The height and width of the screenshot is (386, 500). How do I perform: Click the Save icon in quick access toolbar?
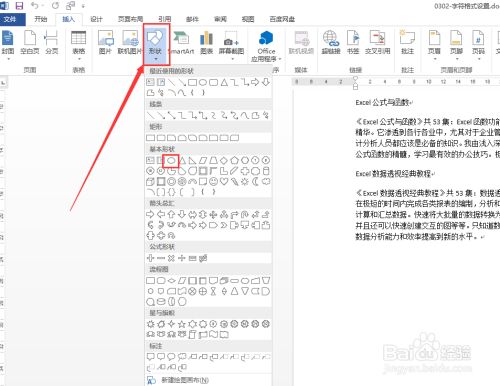[x=20, y=5]
